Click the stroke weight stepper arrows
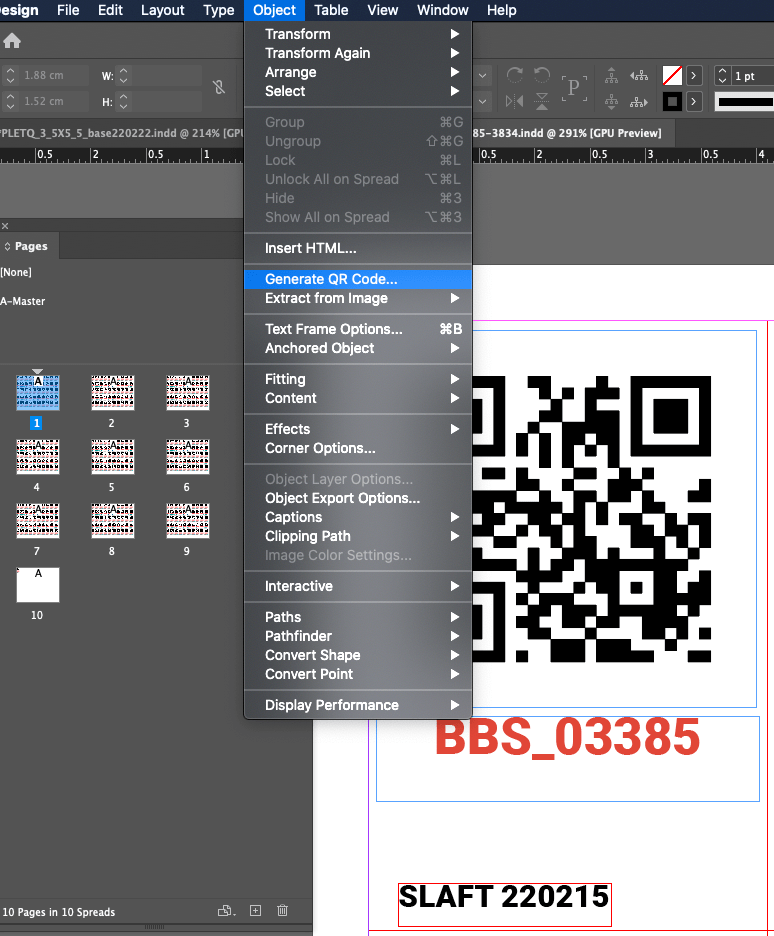Image resolution: width=774 pixels, height=936 pixels. pos(723,76)
